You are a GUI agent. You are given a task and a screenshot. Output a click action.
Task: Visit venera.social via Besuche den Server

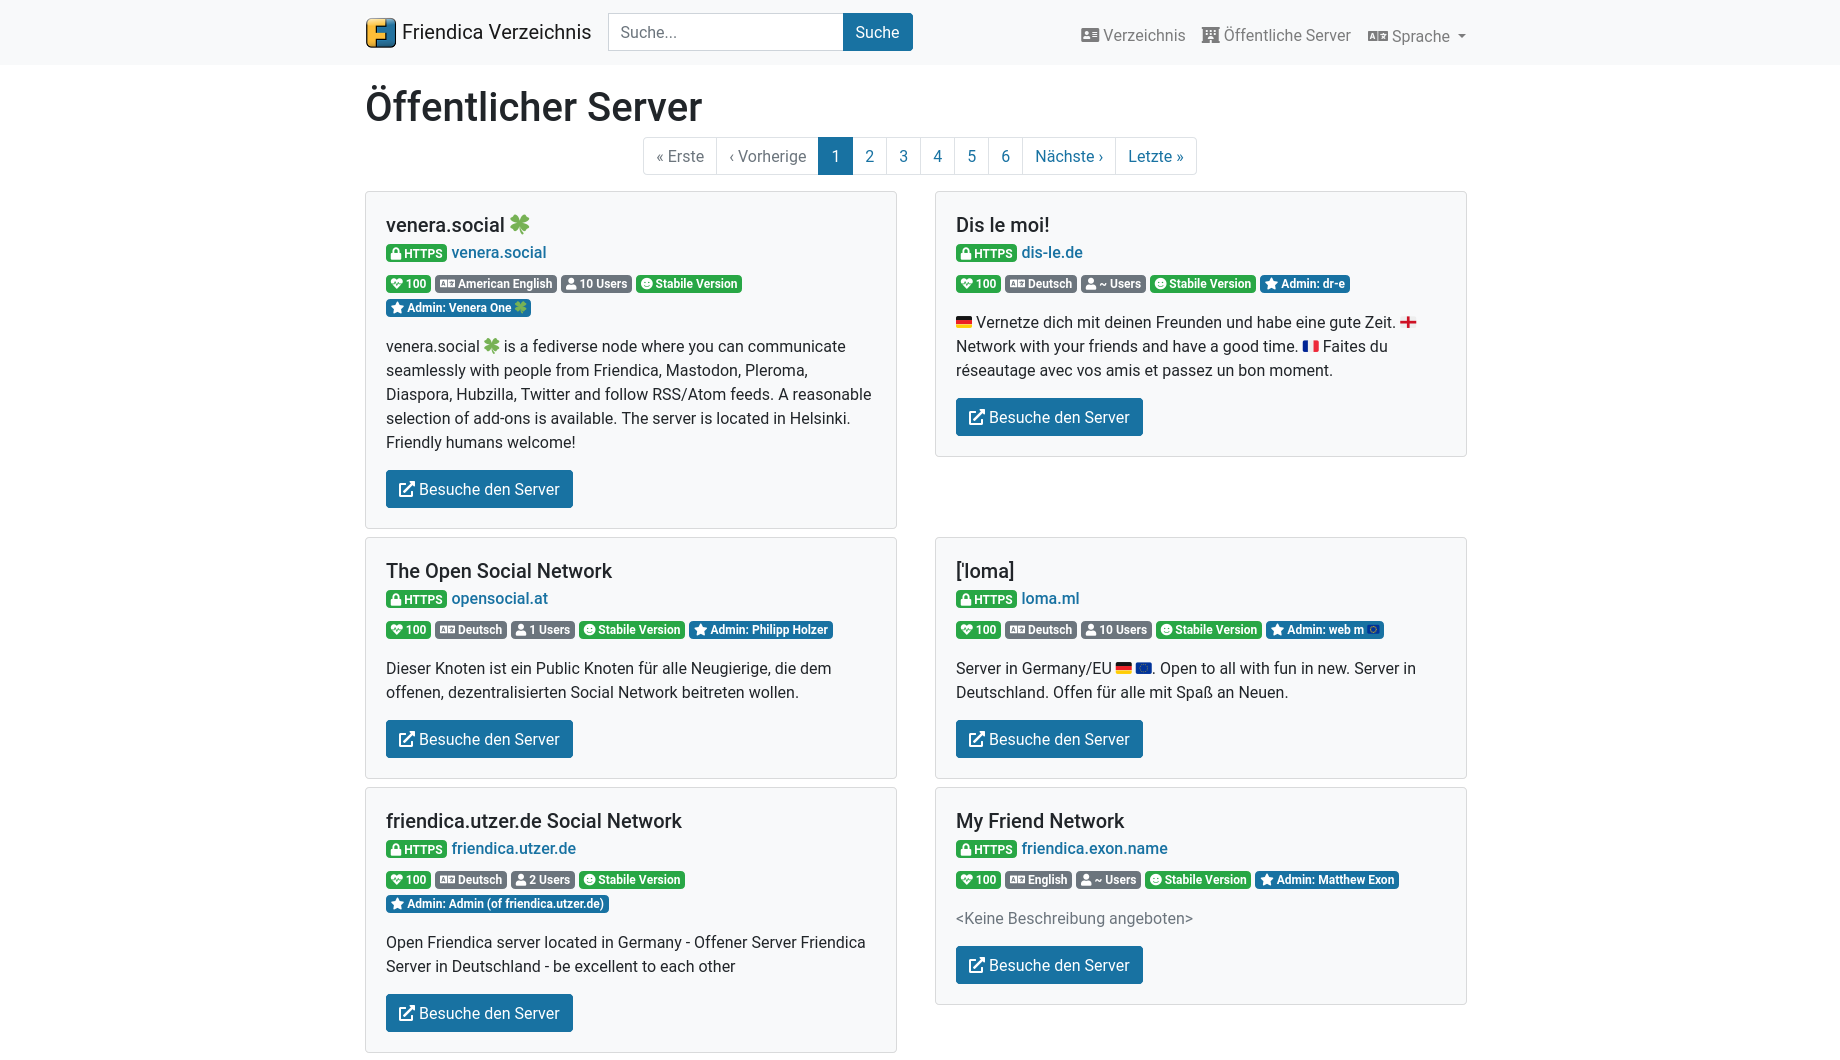[x=479, y=489]
